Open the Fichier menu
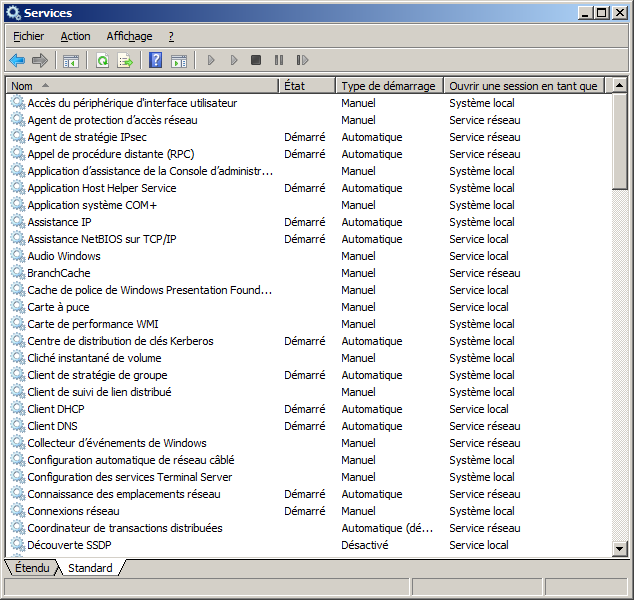634x600 pixels. (28, 36)
